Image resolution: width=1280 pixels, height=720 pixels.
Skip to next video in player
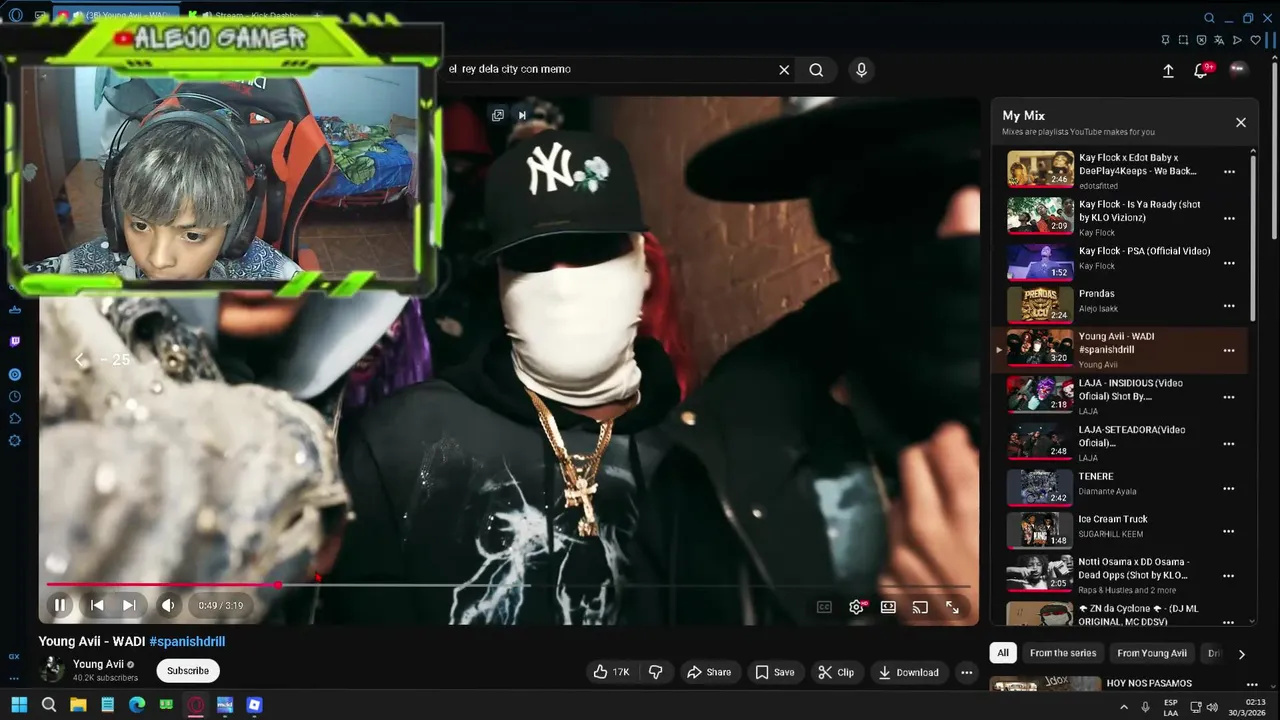[x=129, y=605]
